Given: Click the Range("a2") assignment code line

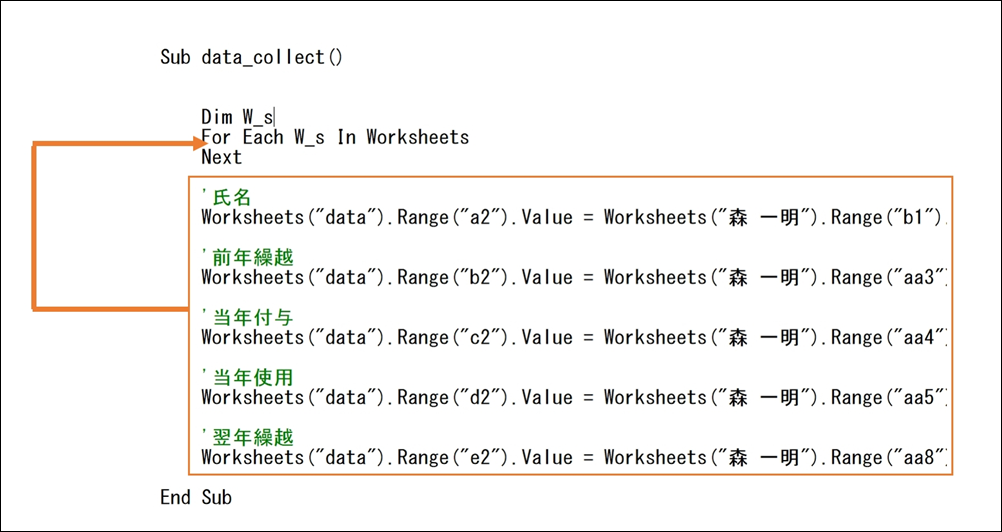Looking at the screenshot, I should pyautogui.click(x=575, y=217).
